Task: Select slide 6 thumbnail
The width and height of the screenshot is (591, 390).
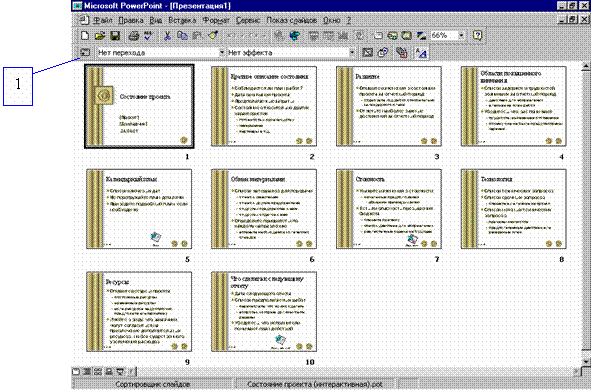Action: [264, 209]
